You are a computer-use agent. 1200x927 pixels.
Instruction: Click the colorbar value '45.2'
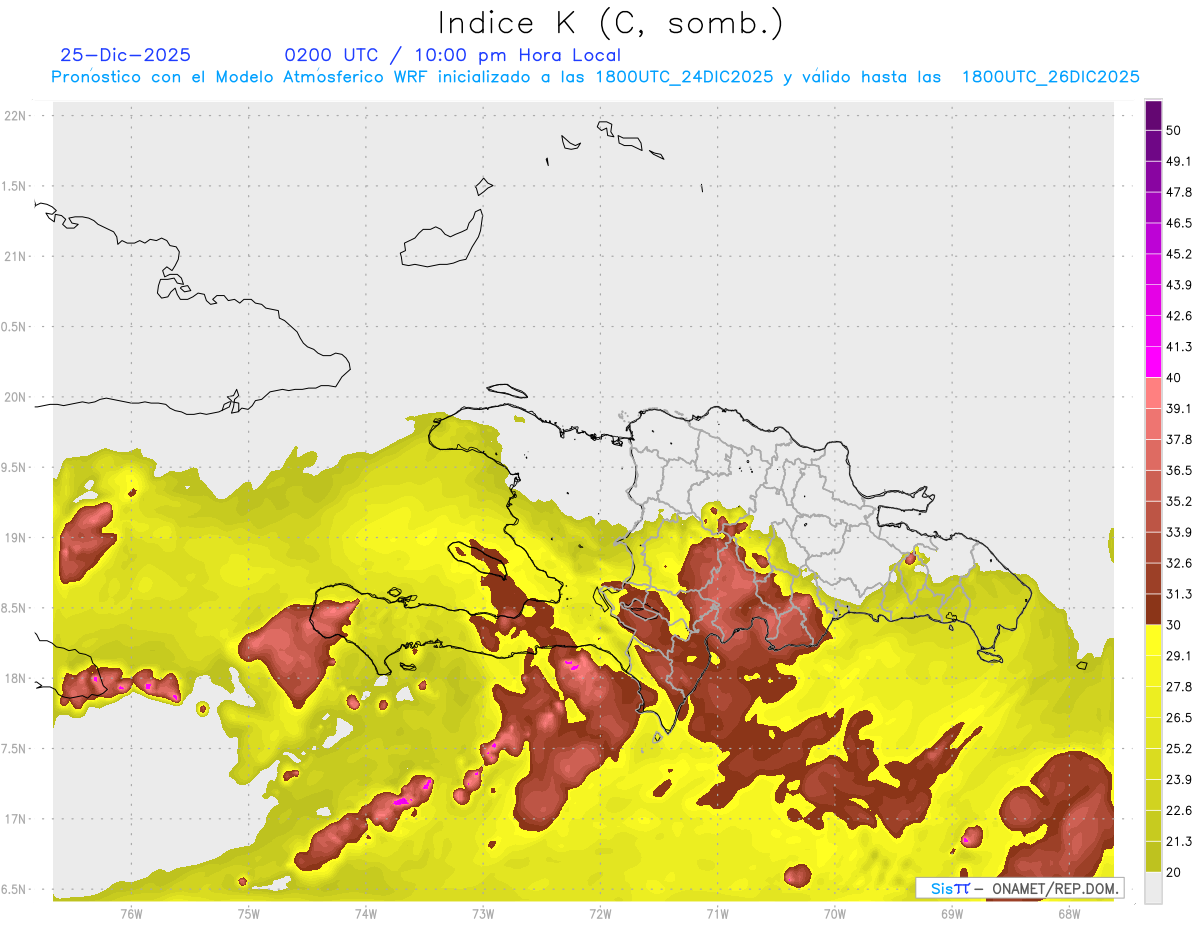[x=1179, y=254]
